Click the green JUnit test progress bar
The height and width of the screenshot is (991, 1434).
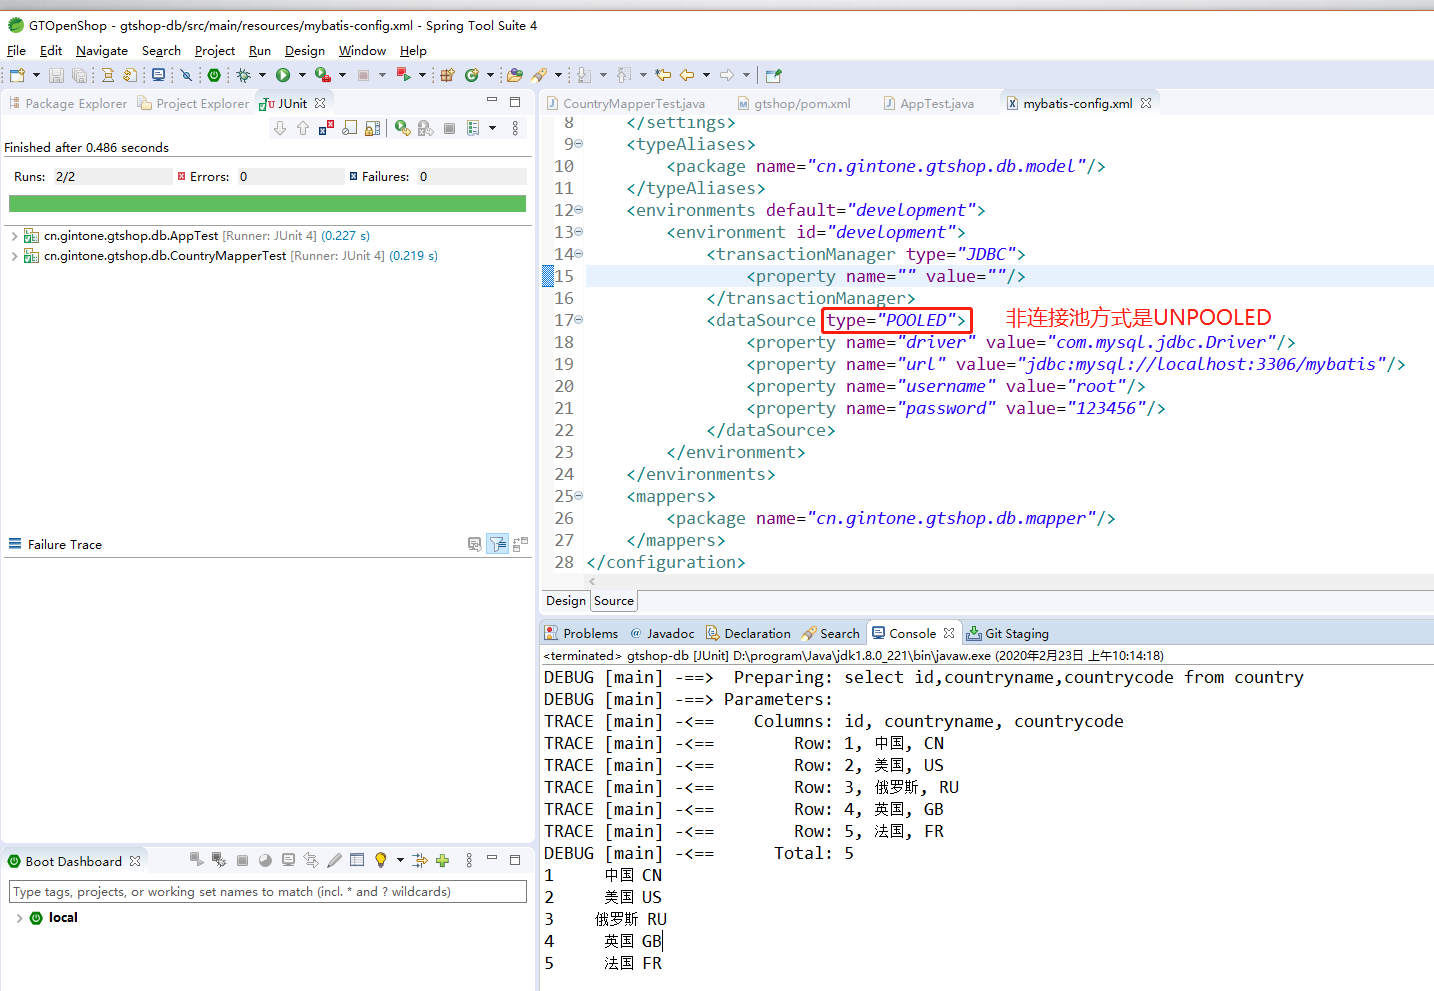(267, 204)
